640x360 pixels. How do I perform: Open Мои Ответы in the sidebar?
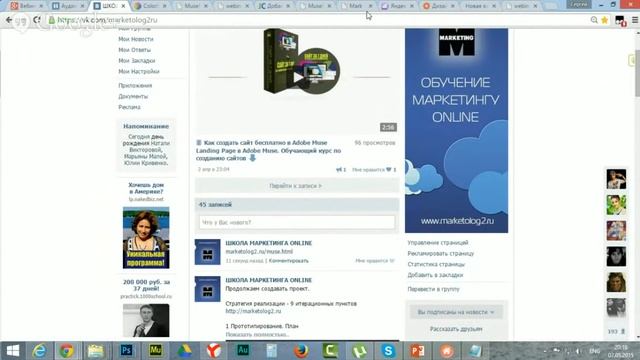click(135, 50)
